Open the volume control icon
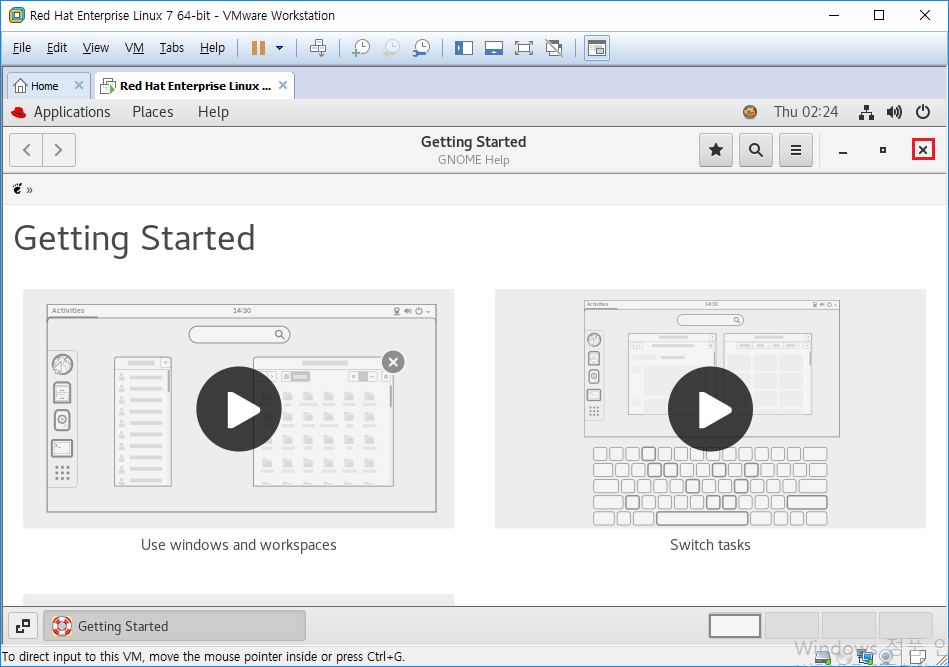 tap(894, 112)
